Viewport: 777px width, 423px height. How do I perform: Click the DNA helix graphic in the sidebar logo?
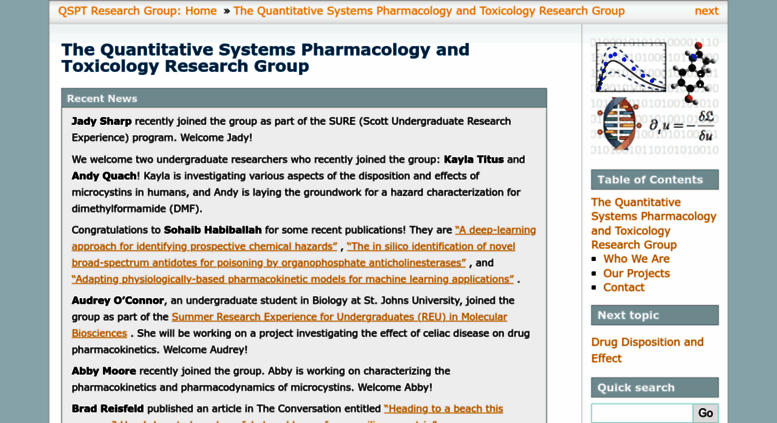tap(617, 124)
